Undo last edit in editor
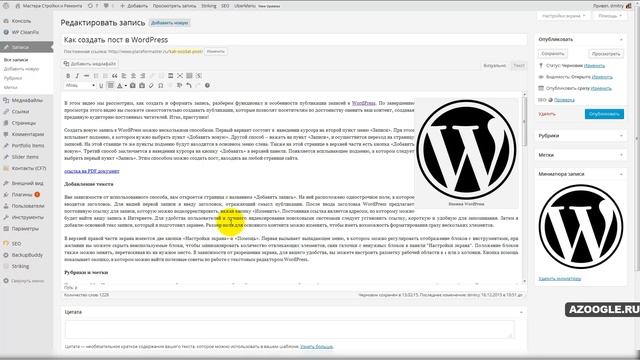This screenshot has height=360, width=640. pos(189,85)
